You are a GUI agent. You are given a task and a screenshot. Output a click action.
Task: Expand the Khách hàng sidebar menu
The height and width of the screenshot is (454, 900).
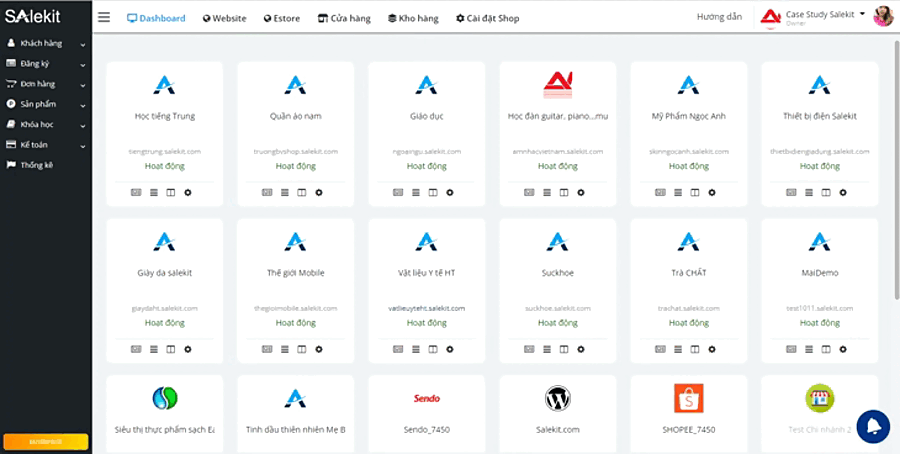click(46, 44)
